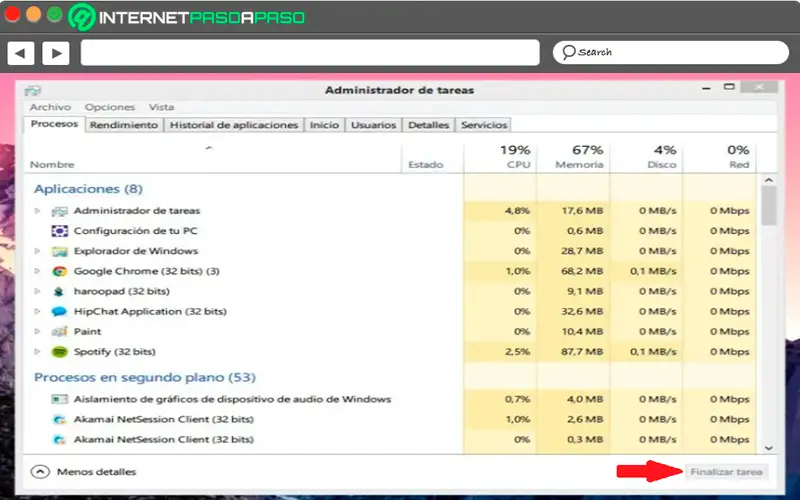Select the Paint memory value 10,4 MB
This screenshot has height=500, width=800.
point(582,331)
